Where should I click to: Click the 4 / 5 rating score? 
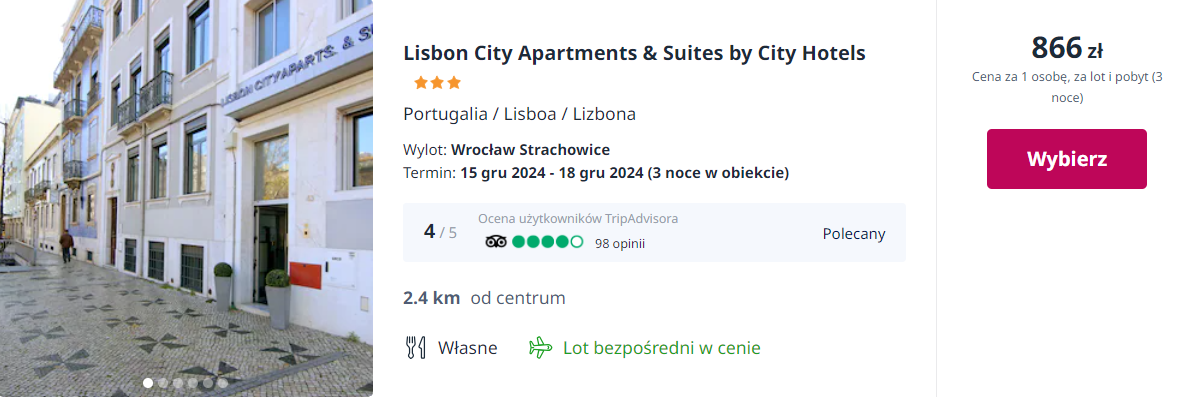[441, 232]
